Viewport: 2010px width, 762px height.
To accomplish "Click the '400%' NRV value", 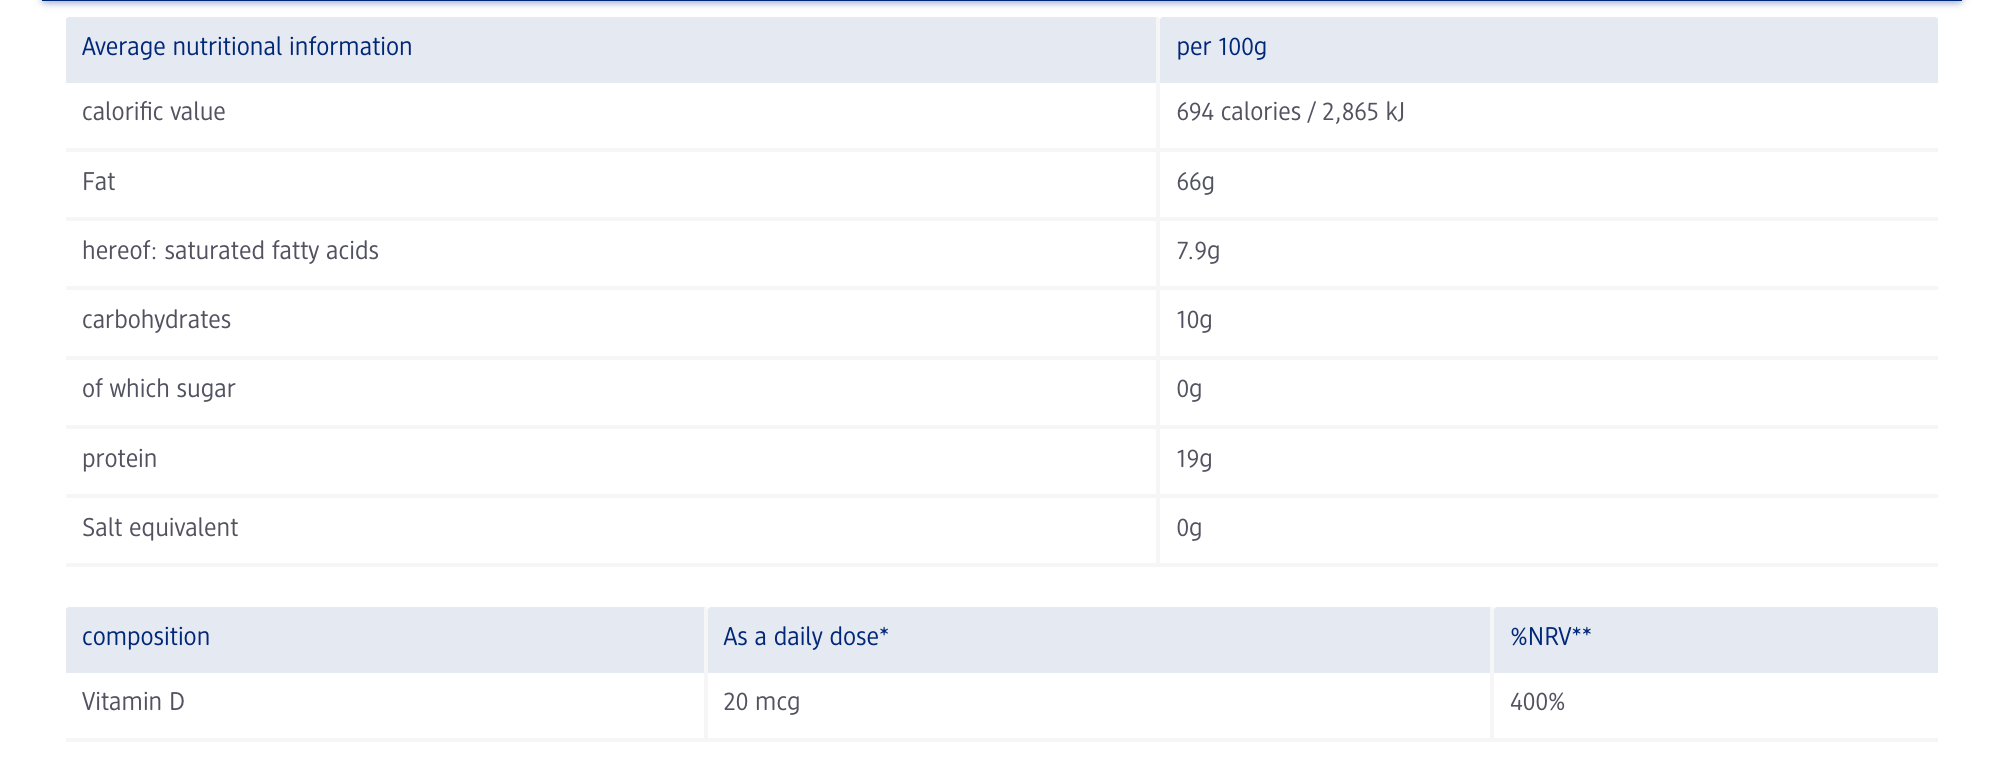I will tap(1537, 702).
